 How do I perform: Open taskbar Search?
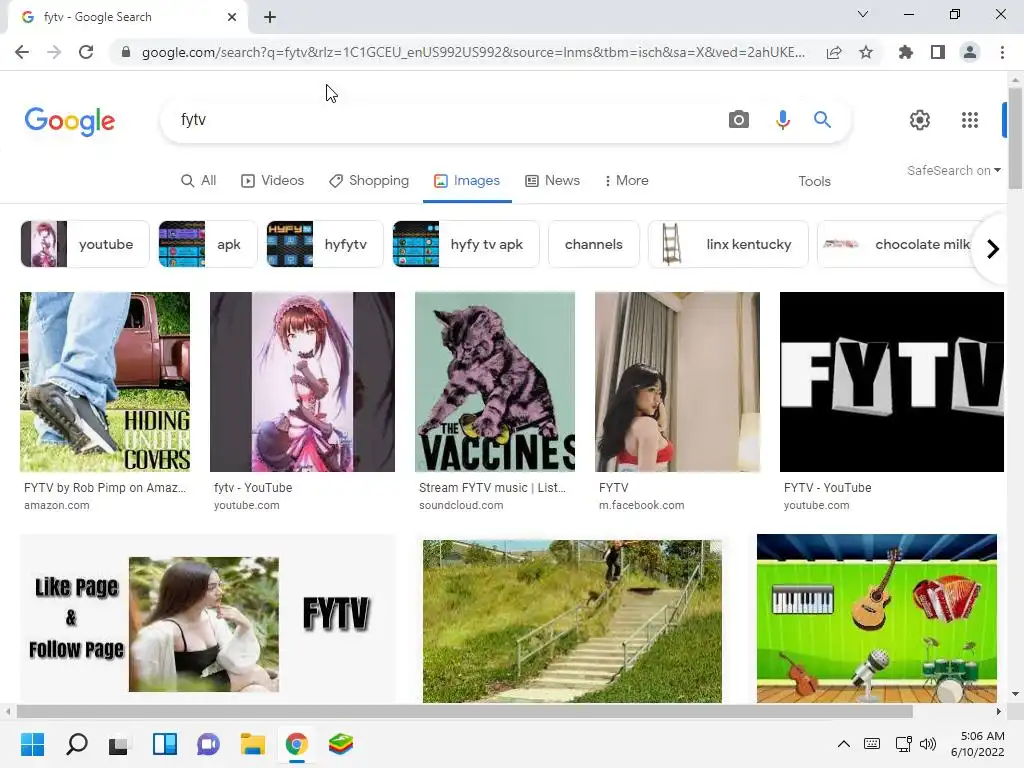(x=76, y=744)
